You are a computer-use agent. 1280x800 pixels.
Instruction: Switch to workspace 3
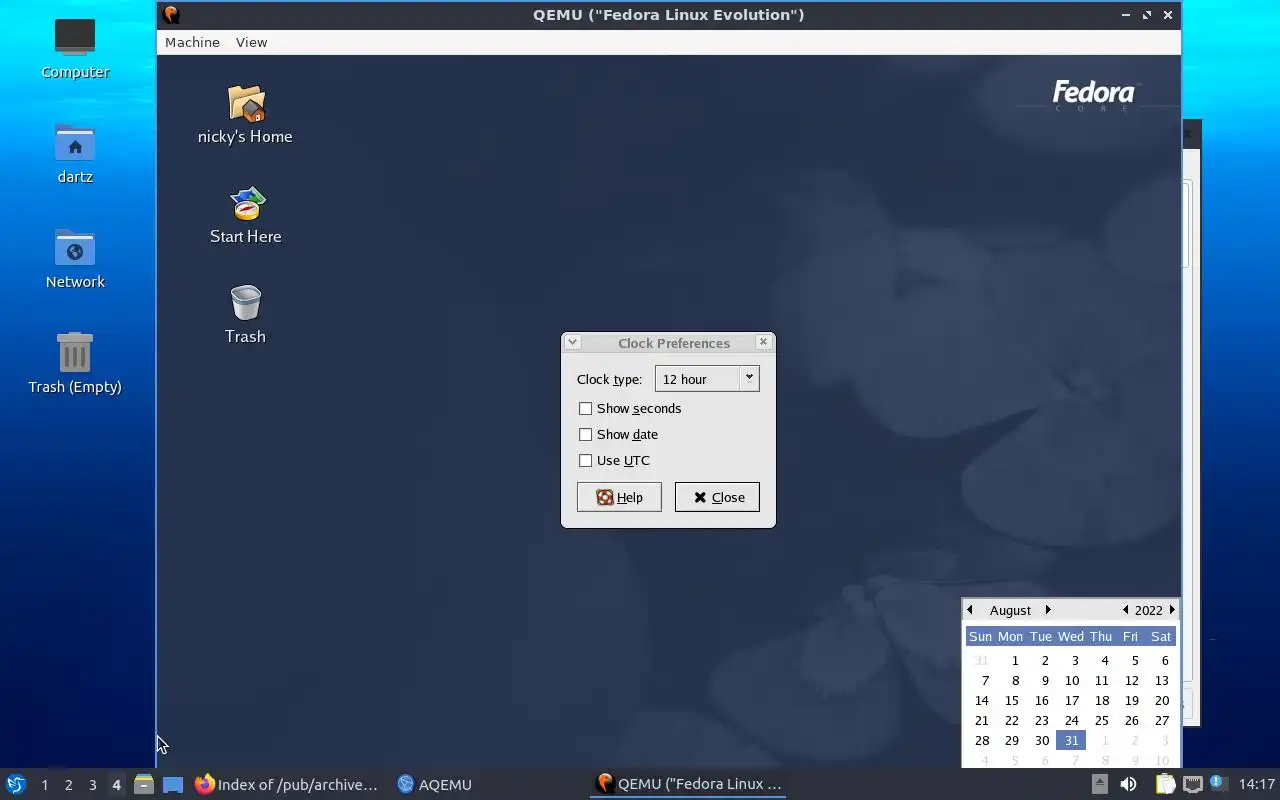(x=92, y=785)
